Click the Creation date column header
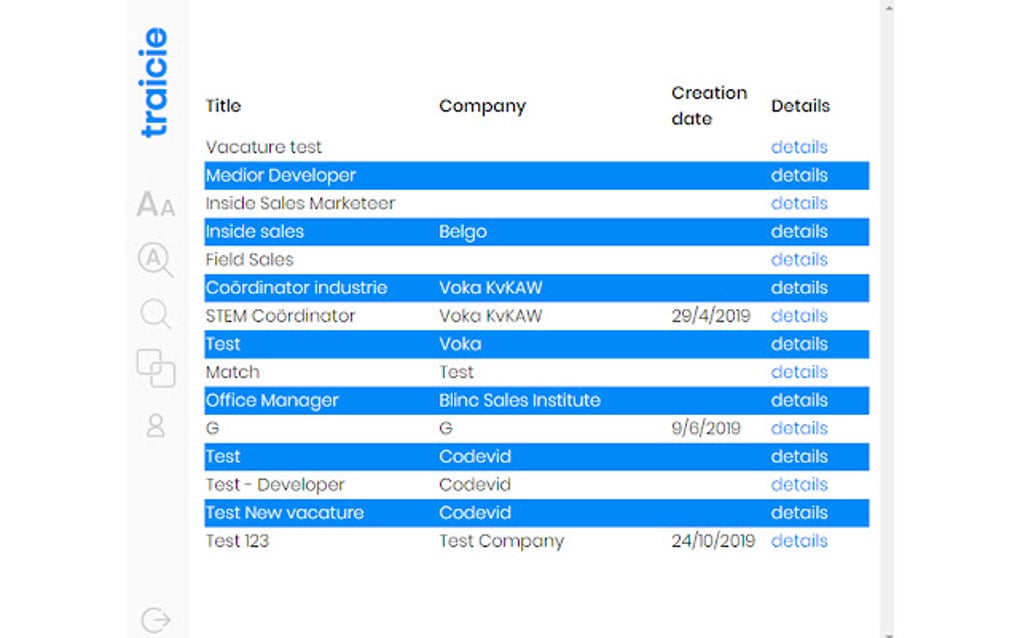This screenshot has height=638, width=1020. click(x=709, y=105)
